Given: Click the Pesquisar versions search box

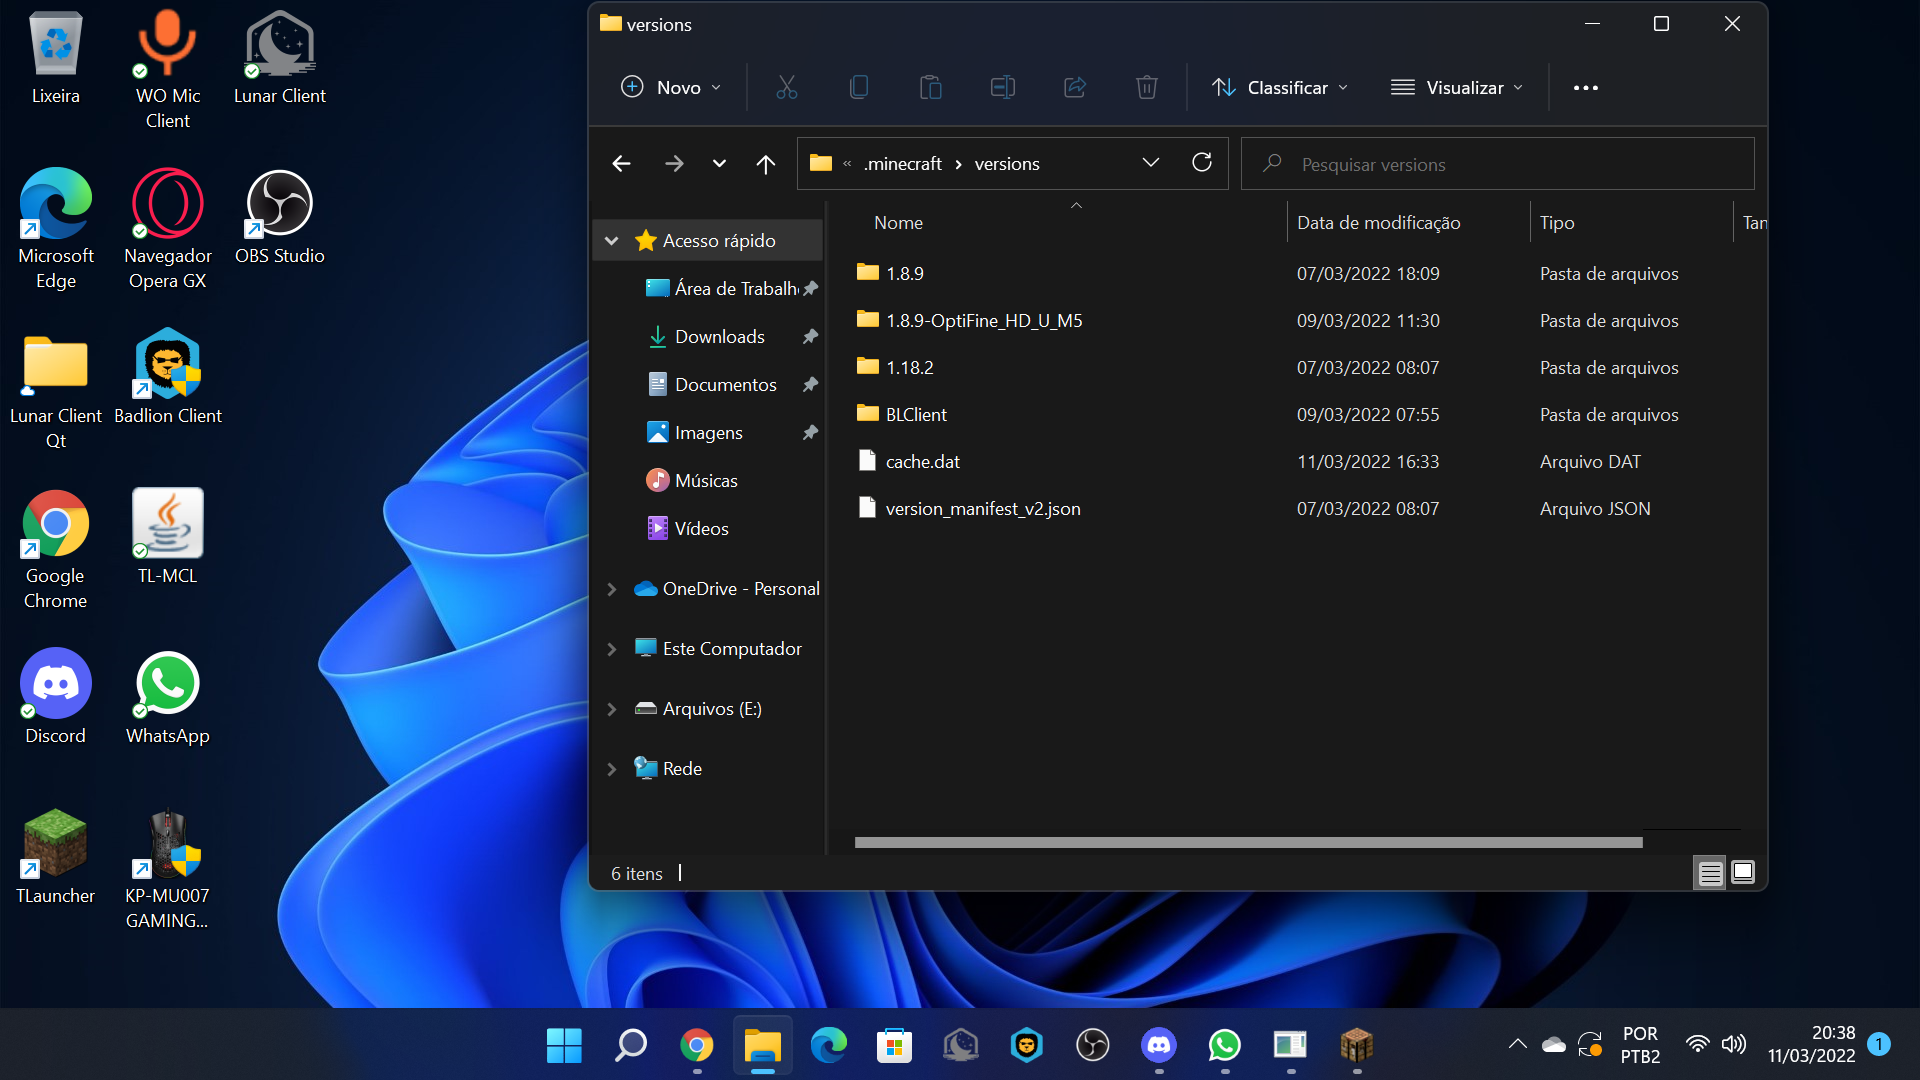Looking at the screenshot, I should (1498, 164).
